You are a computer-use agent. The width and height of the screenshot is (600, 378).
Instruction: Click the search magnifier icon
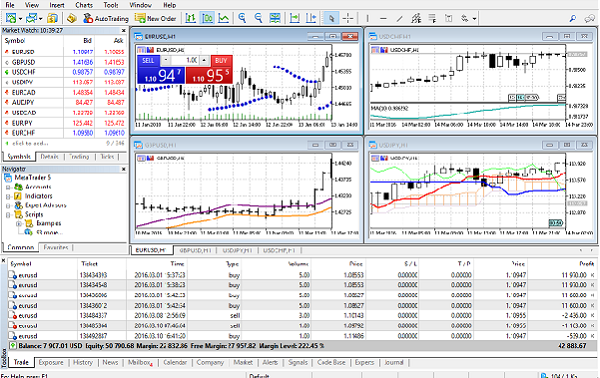pyautogui.click(x=573, y=18)
